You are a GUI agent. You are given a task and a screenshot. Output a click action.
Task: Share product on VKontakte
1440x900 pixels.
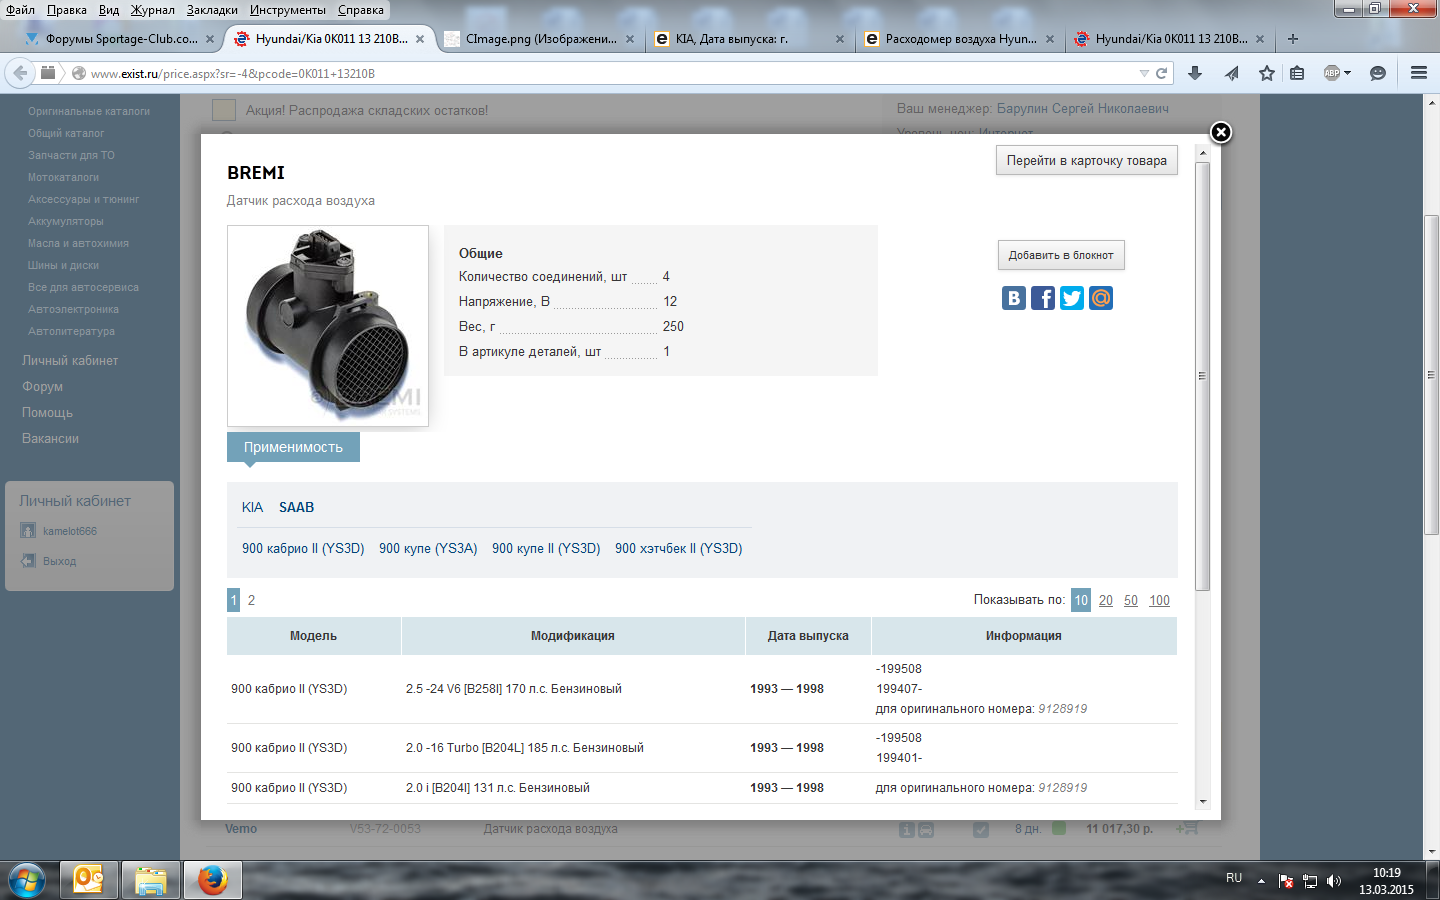1014,298
